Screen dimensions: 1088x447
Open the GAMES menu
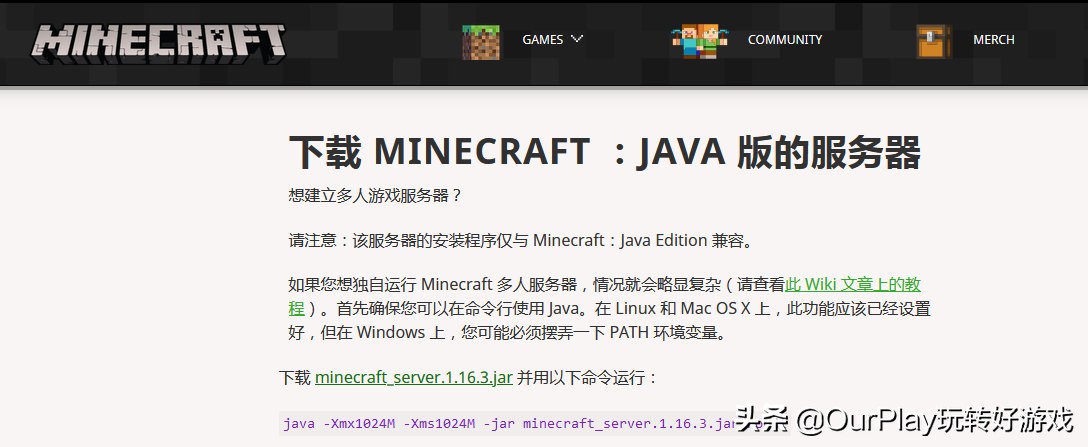pyautogui.click(x=543, y=40)
